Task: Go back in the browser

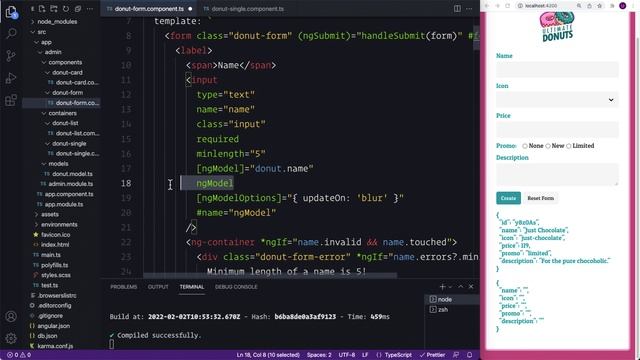Action: [x=487, y=6]
